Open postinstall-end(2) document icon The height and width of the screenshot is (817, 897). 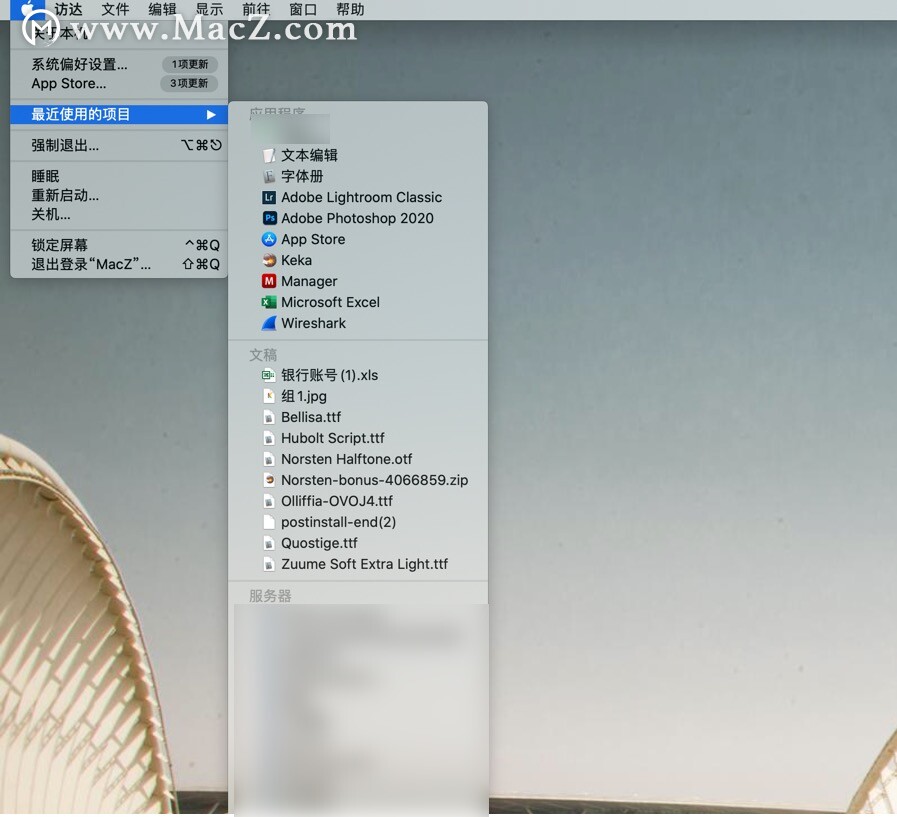point(269,522)
